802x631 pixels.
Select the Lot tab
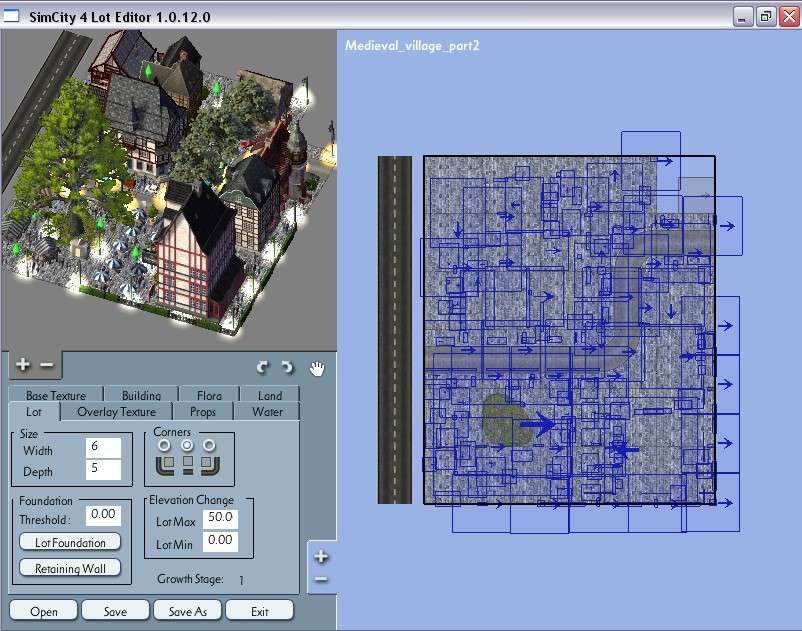click(x=34, y=412)
